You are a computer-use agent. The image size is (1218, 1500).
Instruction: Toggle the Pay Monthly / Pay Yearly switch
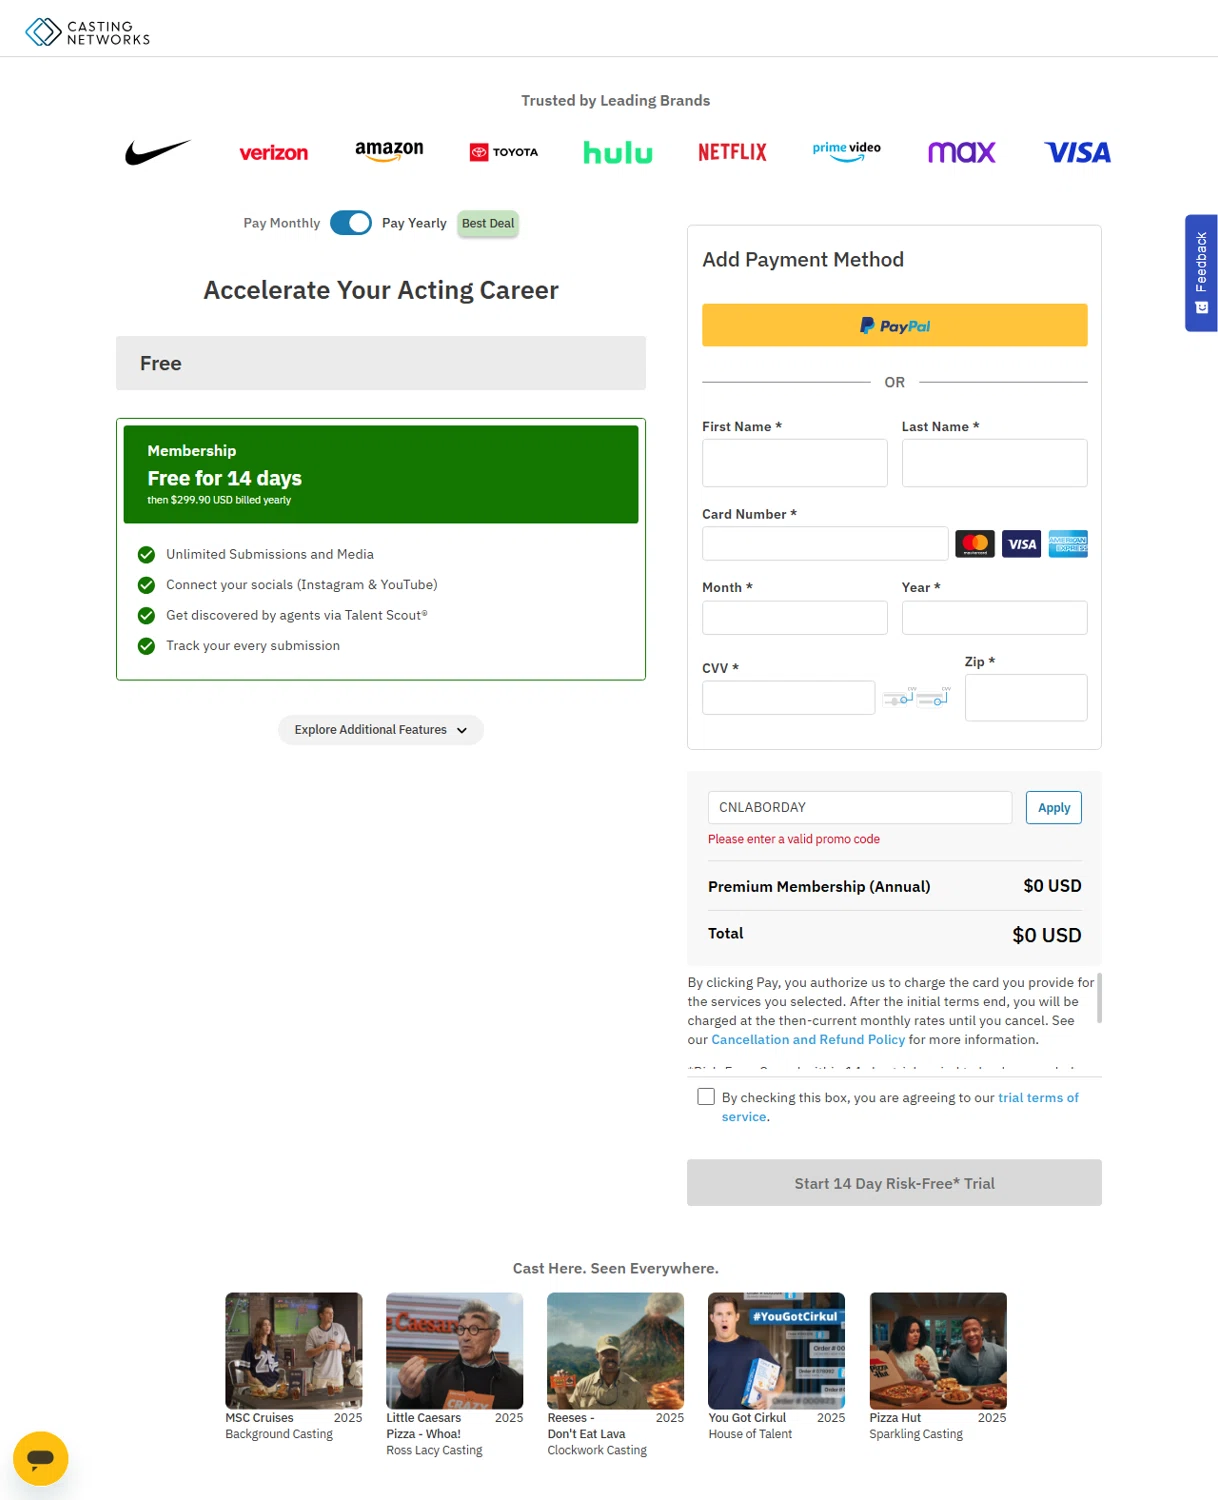(351, 223)
